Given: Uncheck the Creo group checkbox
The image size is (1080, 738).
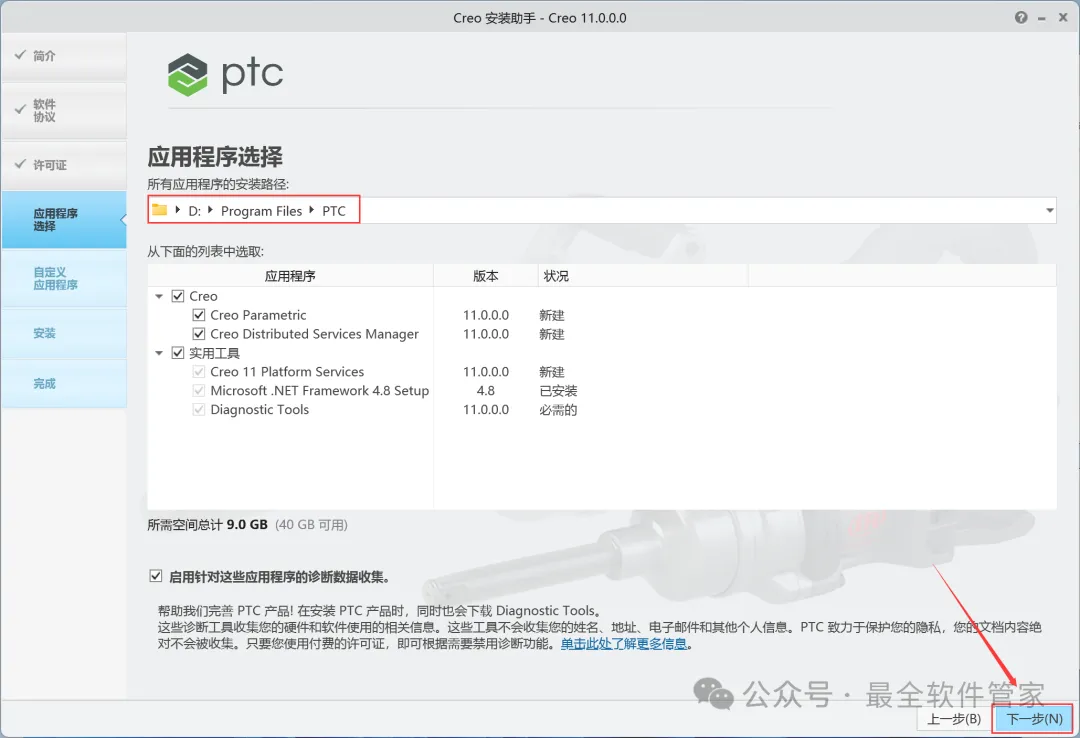Looking at the screenshot, I should pos(178,296).
